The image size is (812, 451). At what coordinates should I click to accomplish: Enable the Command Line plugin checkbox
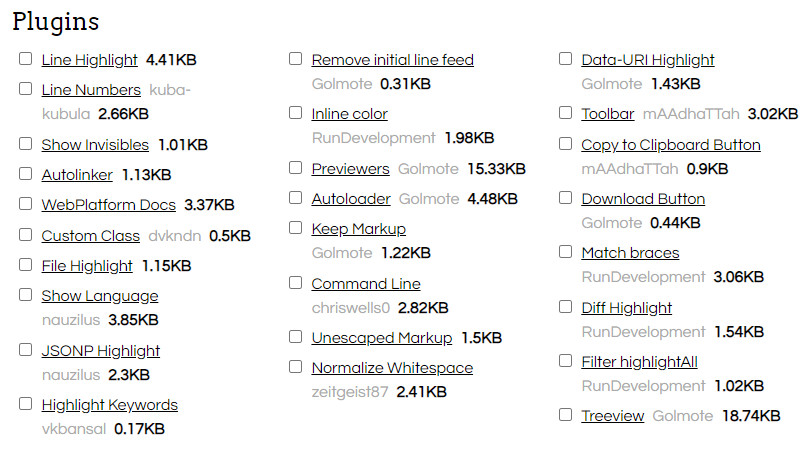(296, 283)
